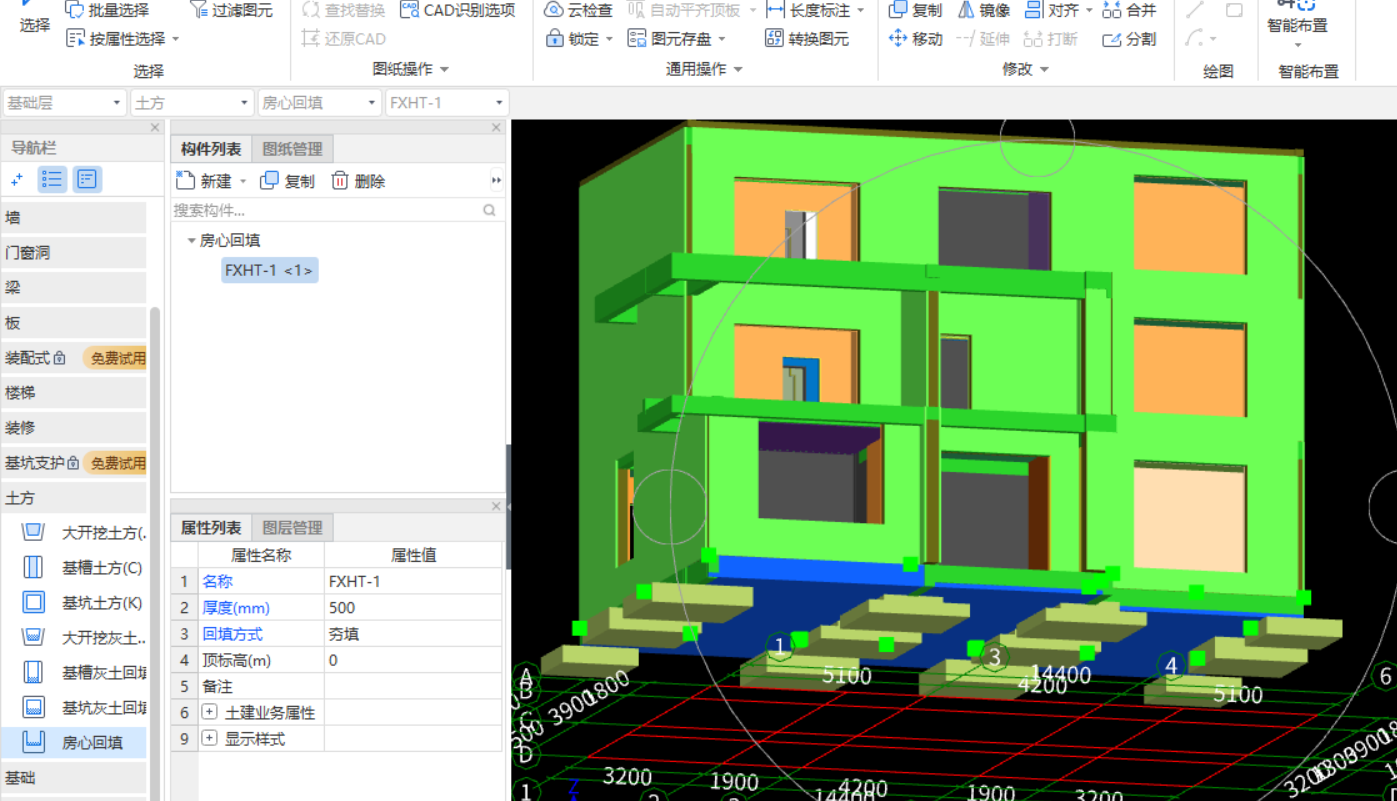The width and height of the screenshot is (1397, 801).
Task: Expand the 土建业务属性 property row
Action: click(209, 713)
